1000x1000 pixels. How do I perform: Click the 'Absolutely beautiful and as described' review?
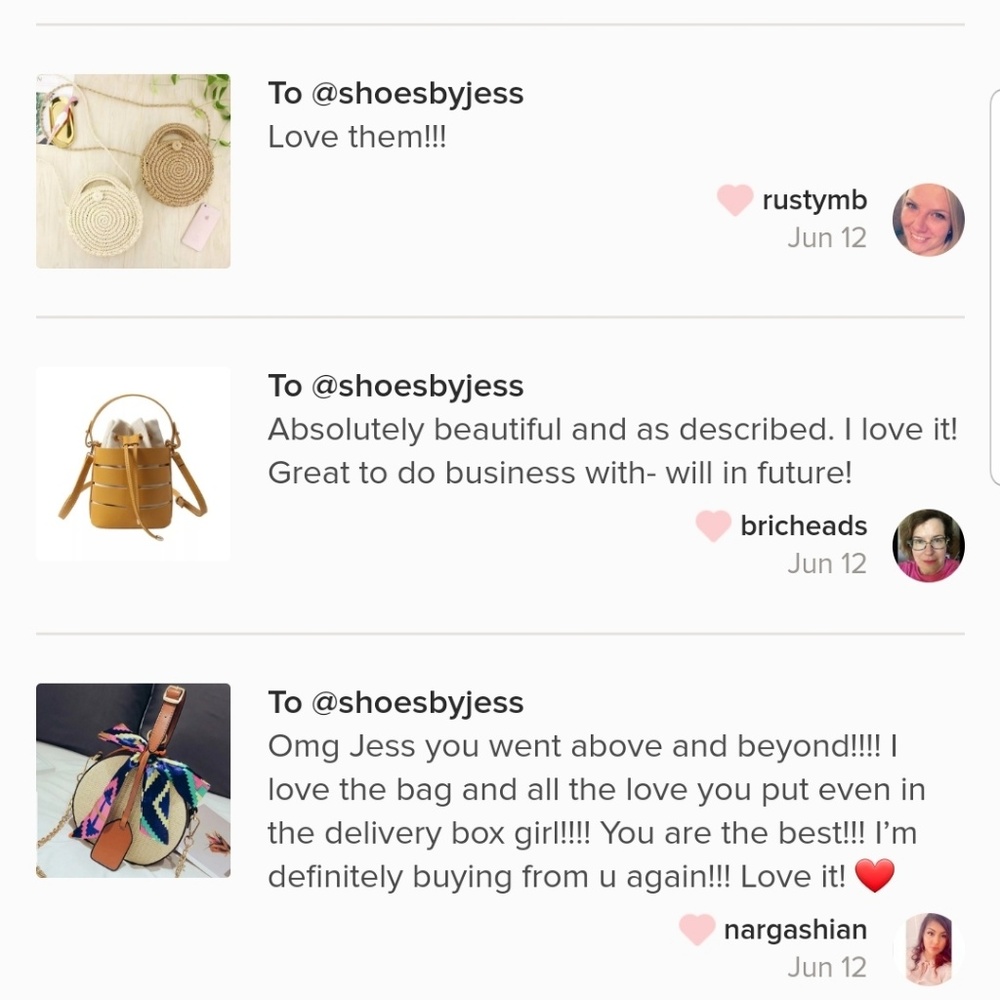(612, 451)
